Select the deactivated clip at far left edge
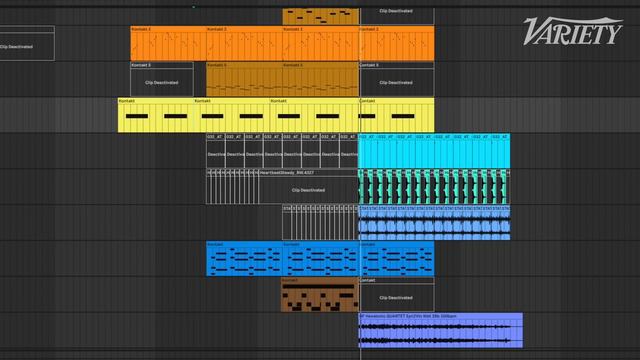 point(27,44)
